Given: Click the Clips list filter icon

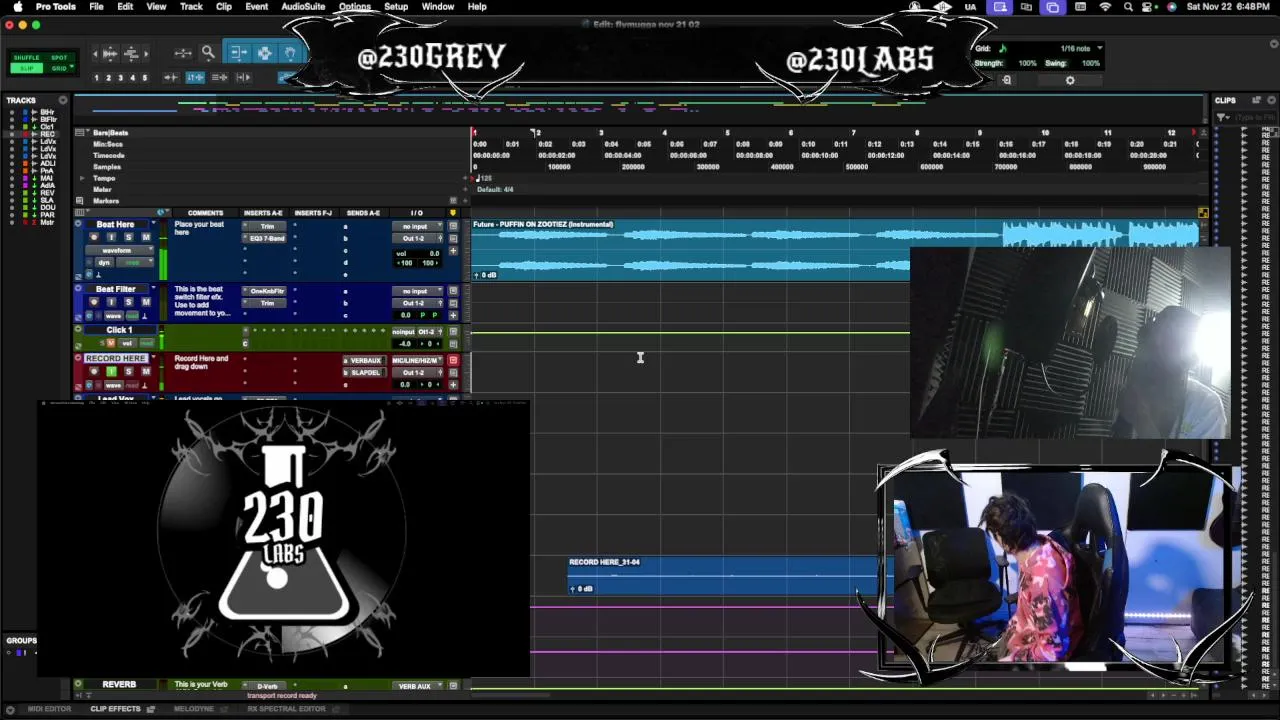Looking at the screenshot, I should coord(1223,118).
